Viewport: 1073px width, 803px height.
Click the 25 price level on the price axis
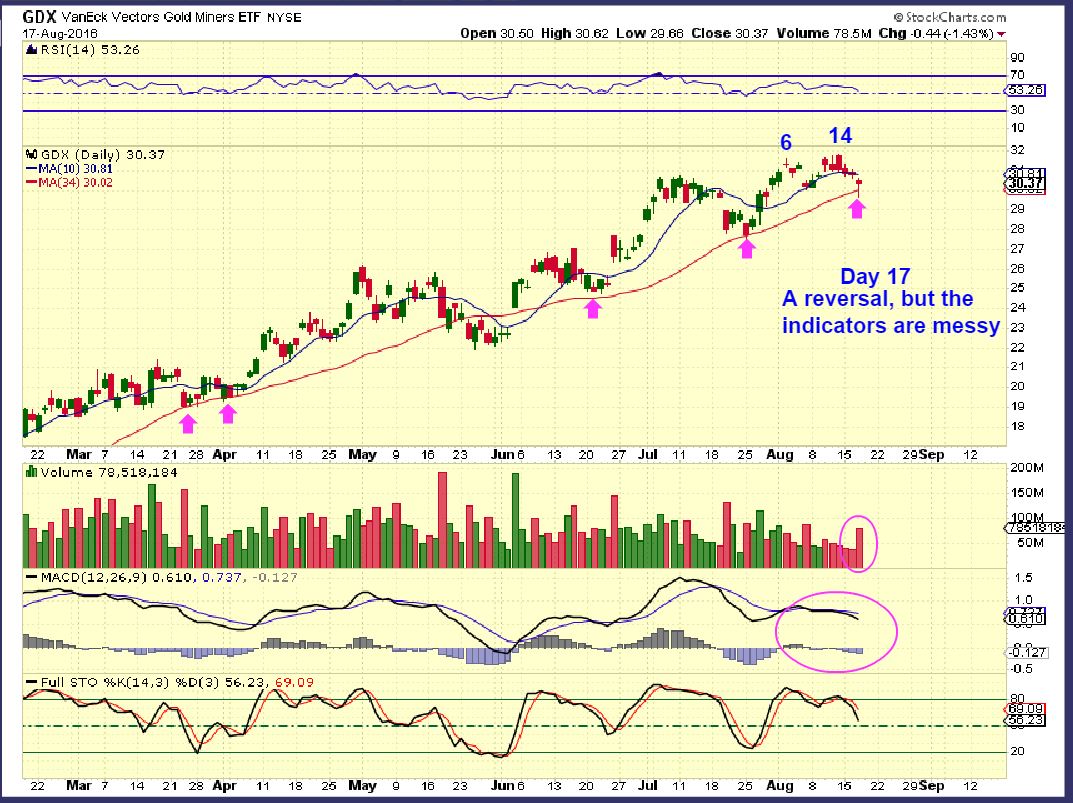[1017, 288]
